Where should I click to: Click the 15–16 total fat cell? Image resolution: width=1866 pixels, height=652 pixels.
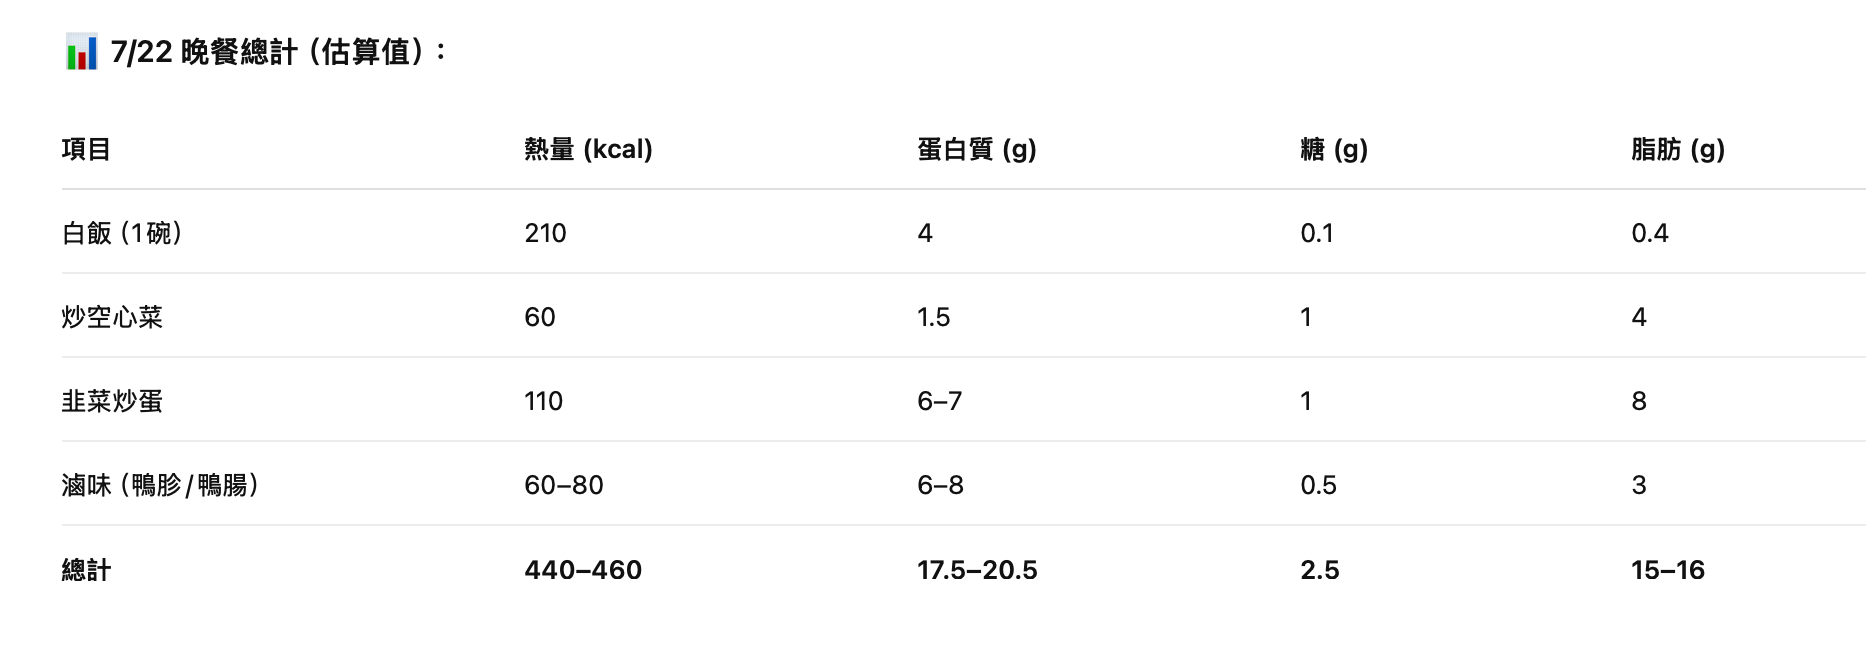1667,570
